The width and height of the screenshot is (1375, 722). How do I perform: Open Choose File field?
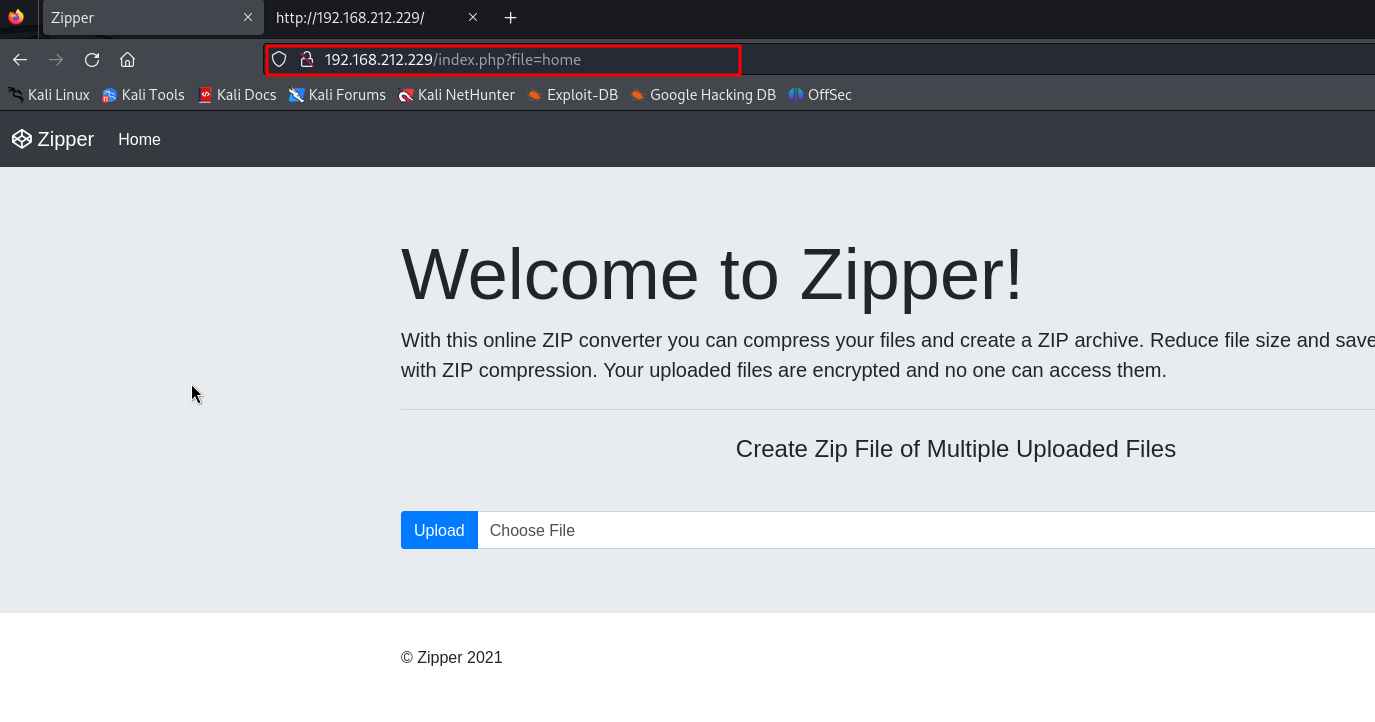[x=926, y=530]
